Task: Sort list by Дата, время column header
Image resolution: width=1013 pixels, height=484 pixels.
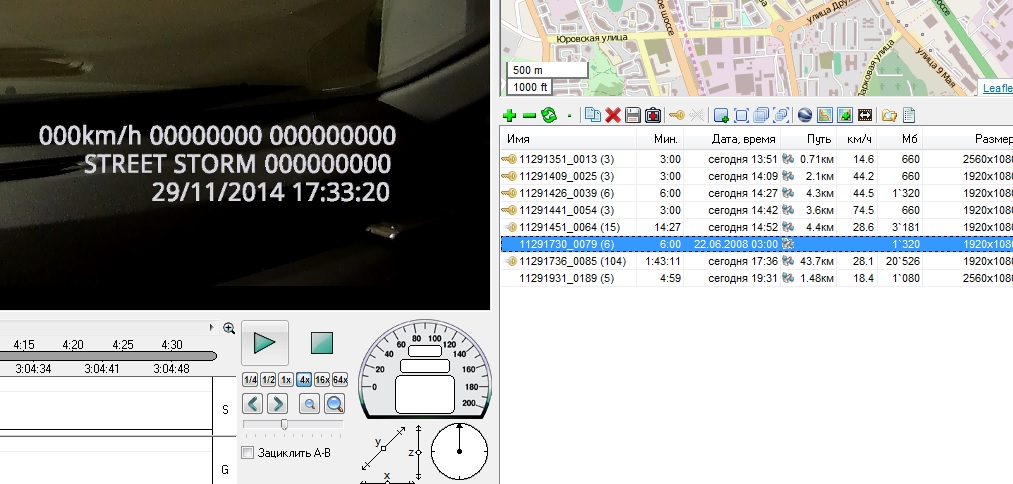Action: click(738, 139)
